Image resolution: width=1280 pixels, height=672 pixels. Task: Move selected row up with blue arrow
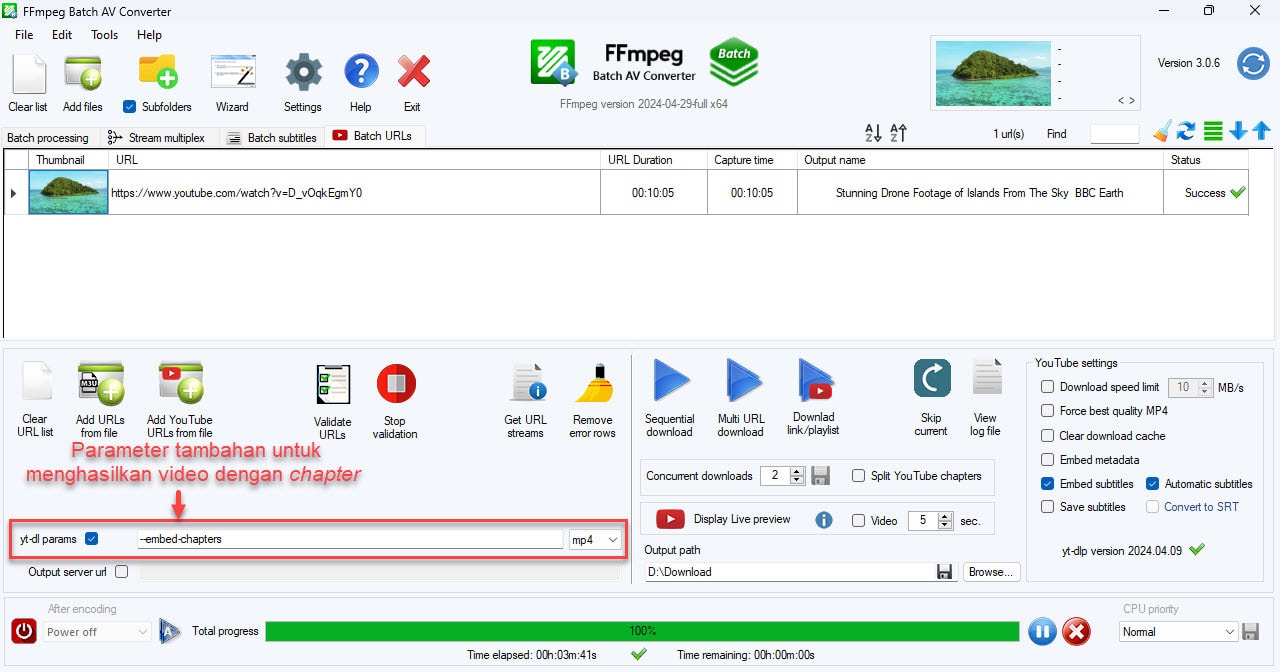pos(1261,131)
